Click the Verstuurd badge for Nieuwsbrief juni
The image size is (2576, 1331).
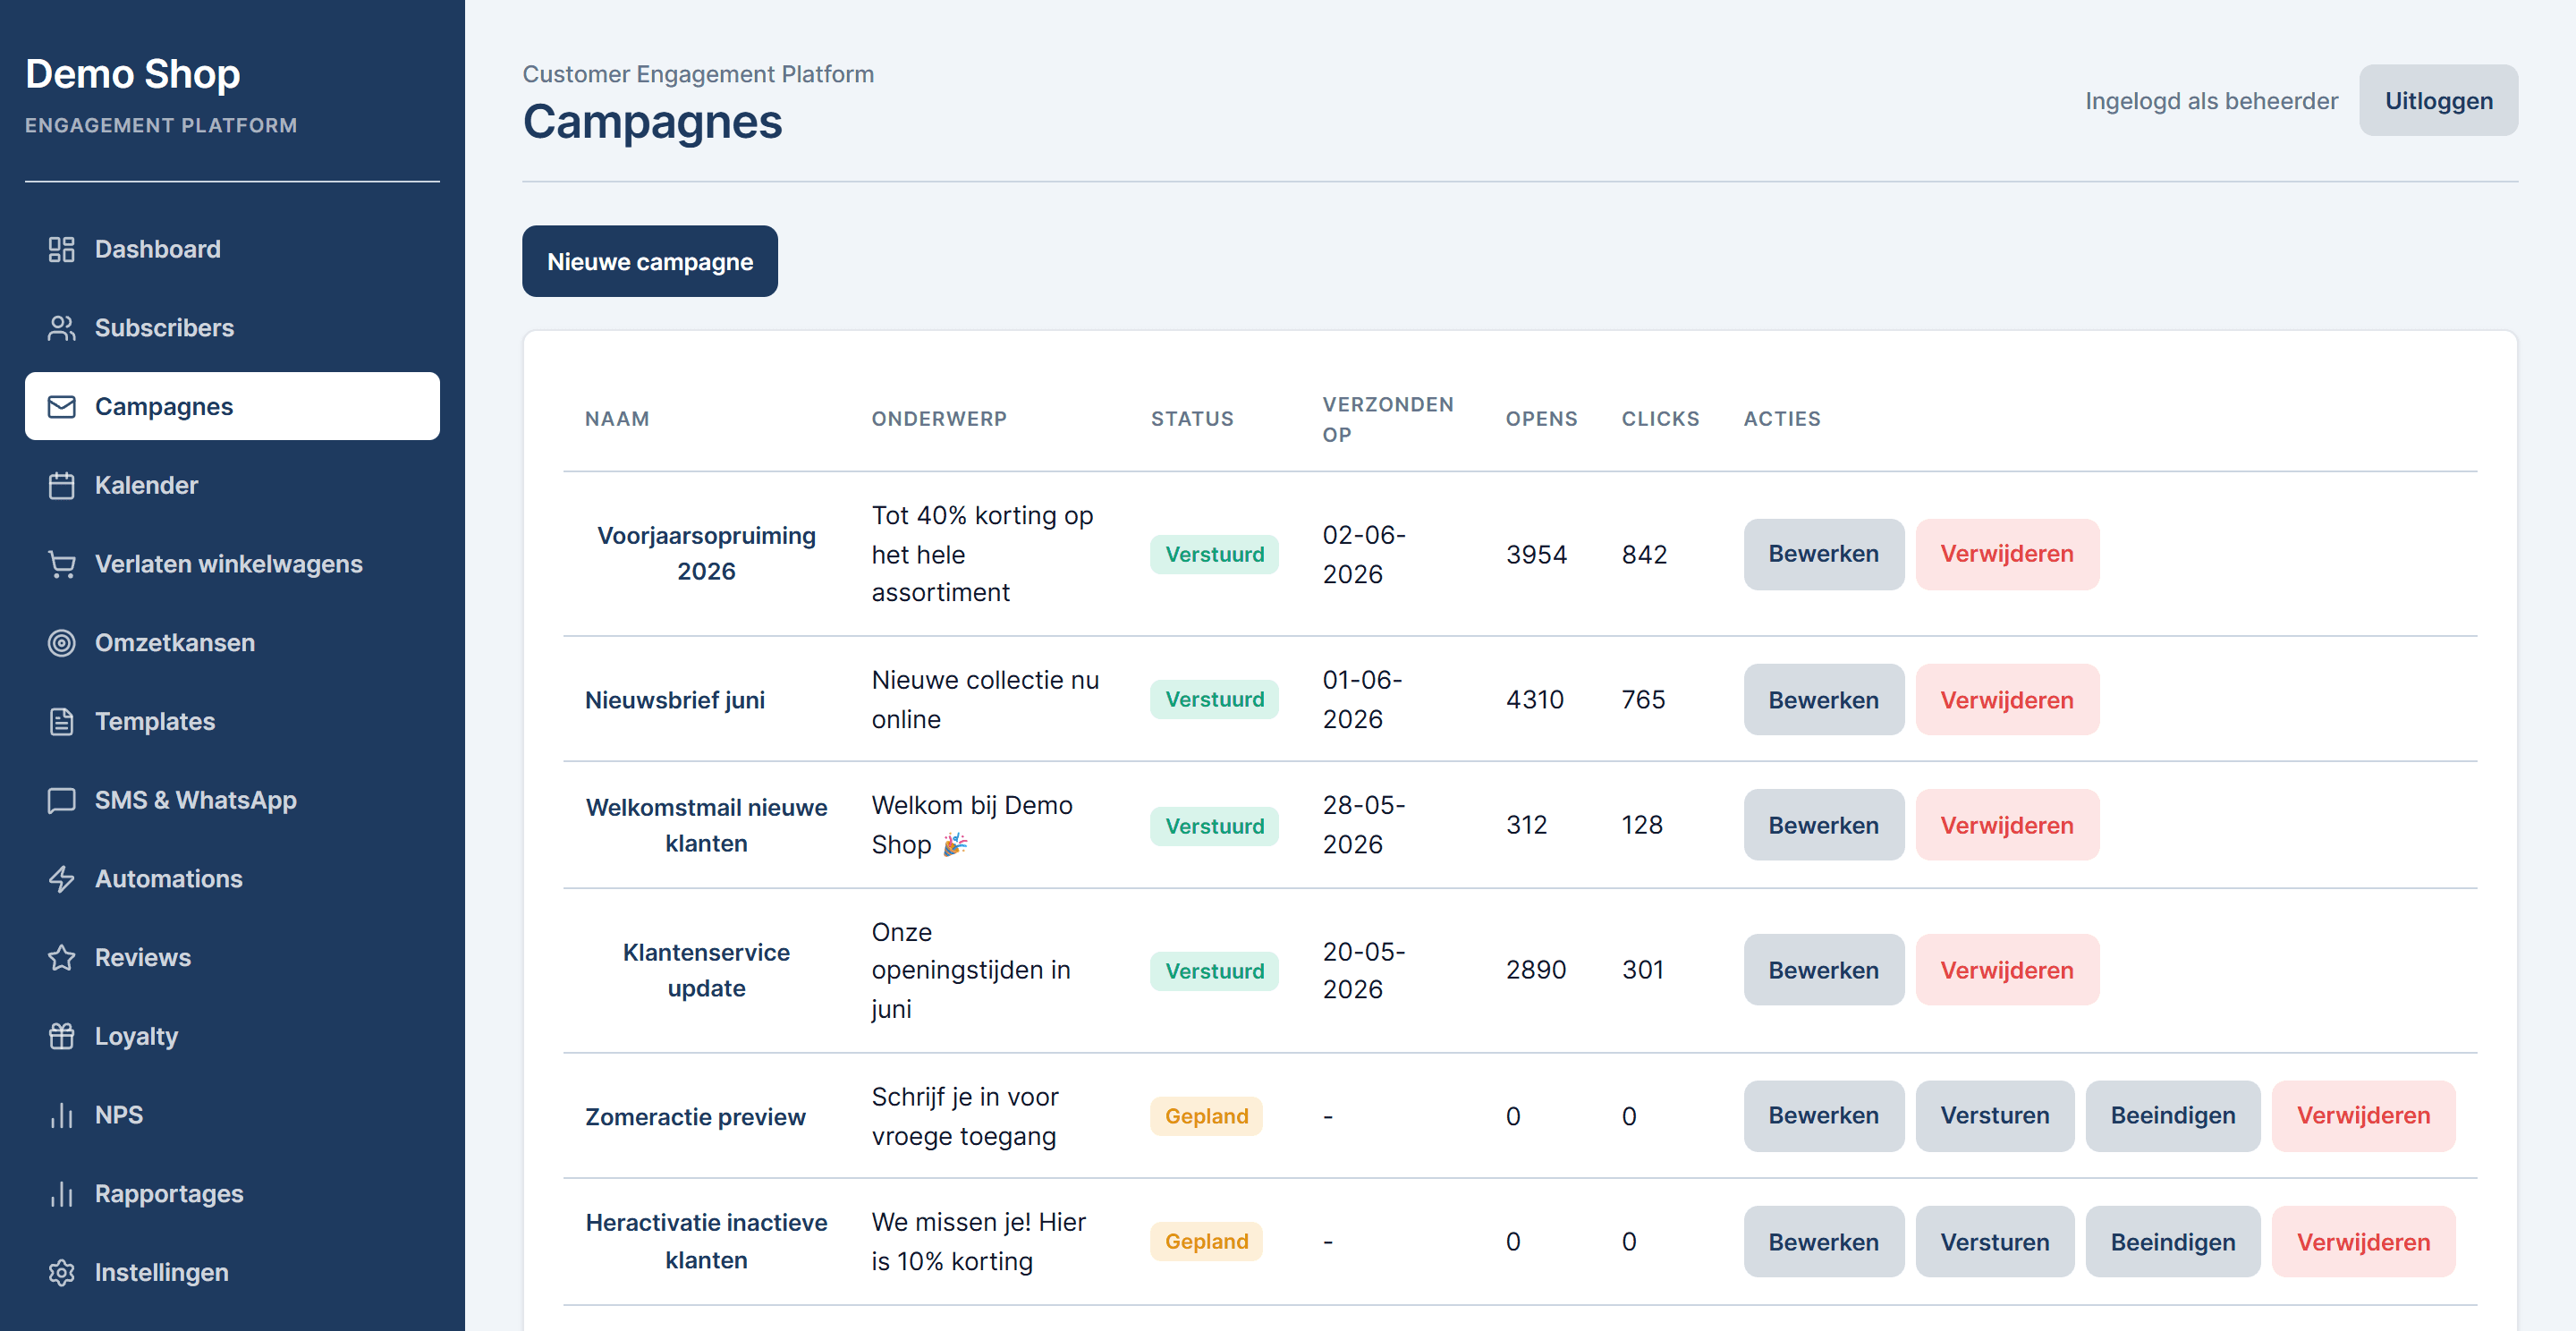(x=1214, y=700)
